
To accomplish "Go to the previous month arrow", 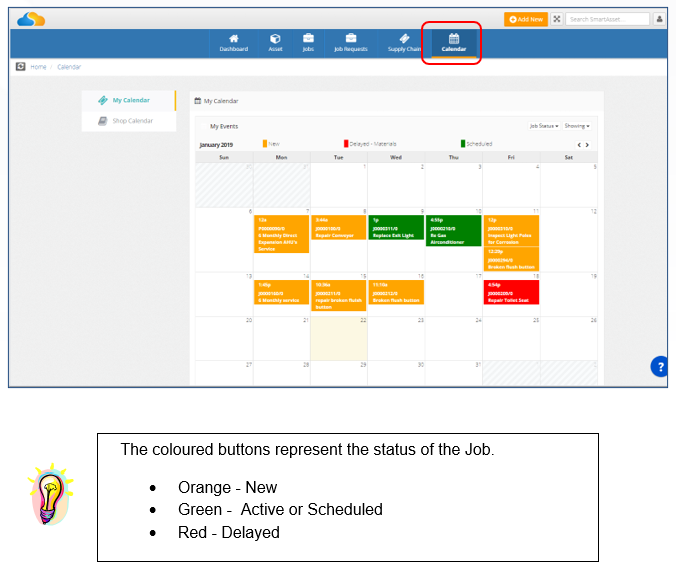I will [579, 145].
